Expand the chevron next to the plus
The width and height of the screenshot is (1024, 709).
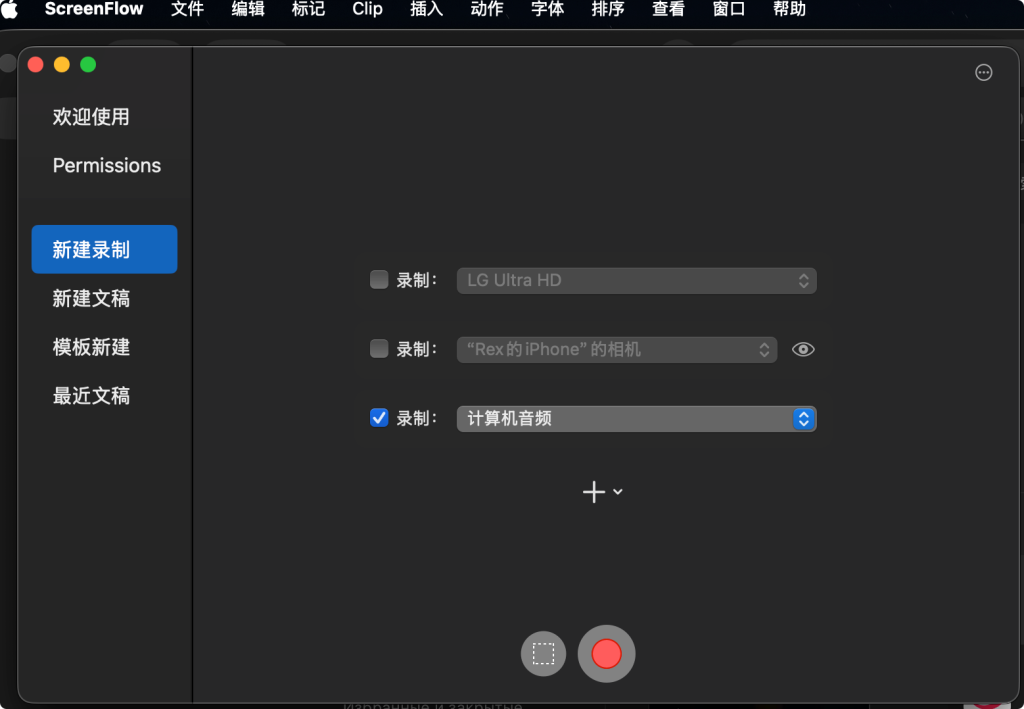(618, 492)
